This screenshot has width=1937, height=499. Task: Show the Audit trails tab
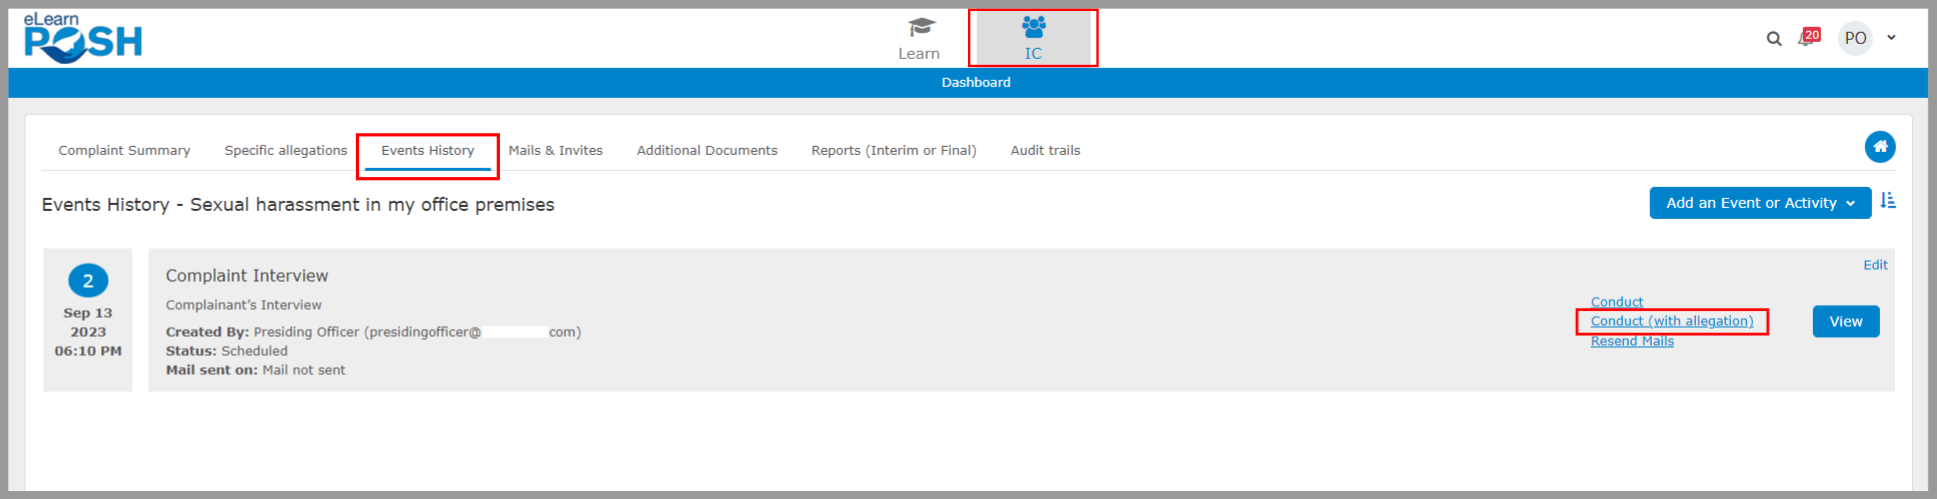click(x=1045, y=150)
